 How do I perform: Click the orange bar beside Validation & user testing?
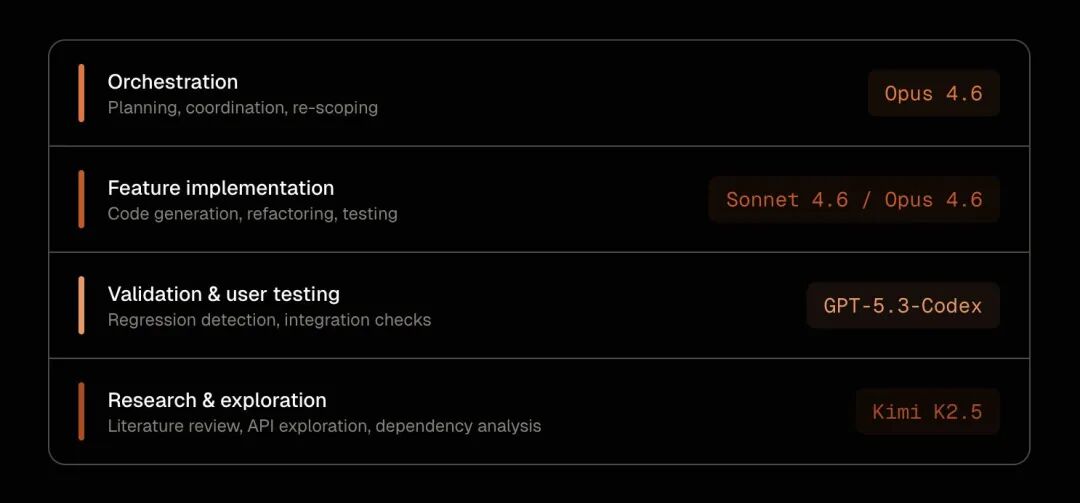click(x=81, y=305)
